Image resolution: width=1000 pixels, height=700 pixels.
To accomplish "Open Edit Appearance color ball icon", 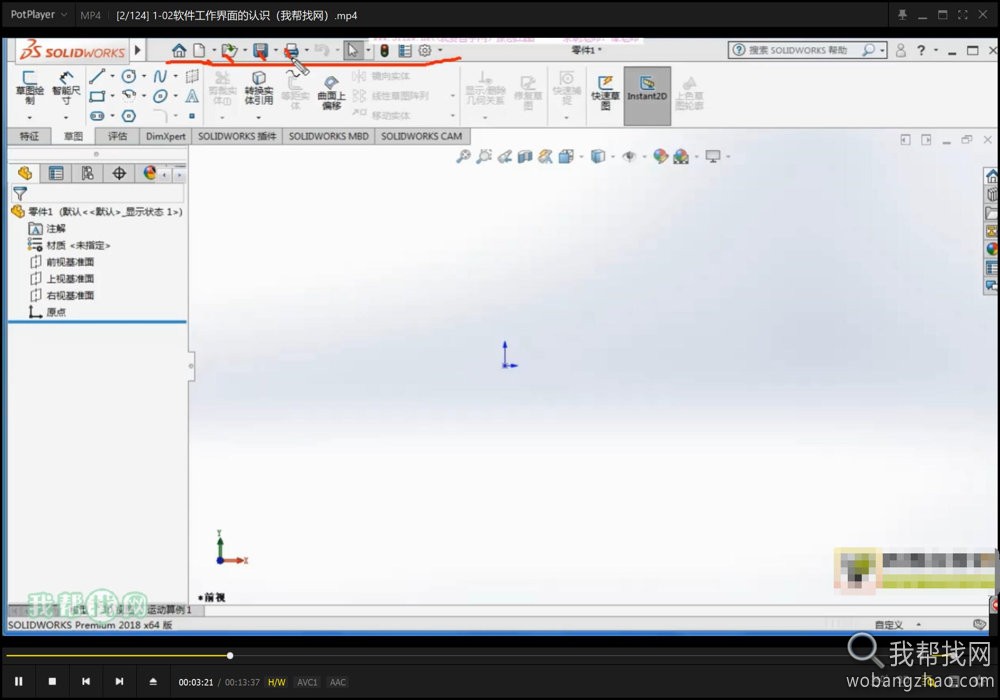I will click(x=660, y=156).
